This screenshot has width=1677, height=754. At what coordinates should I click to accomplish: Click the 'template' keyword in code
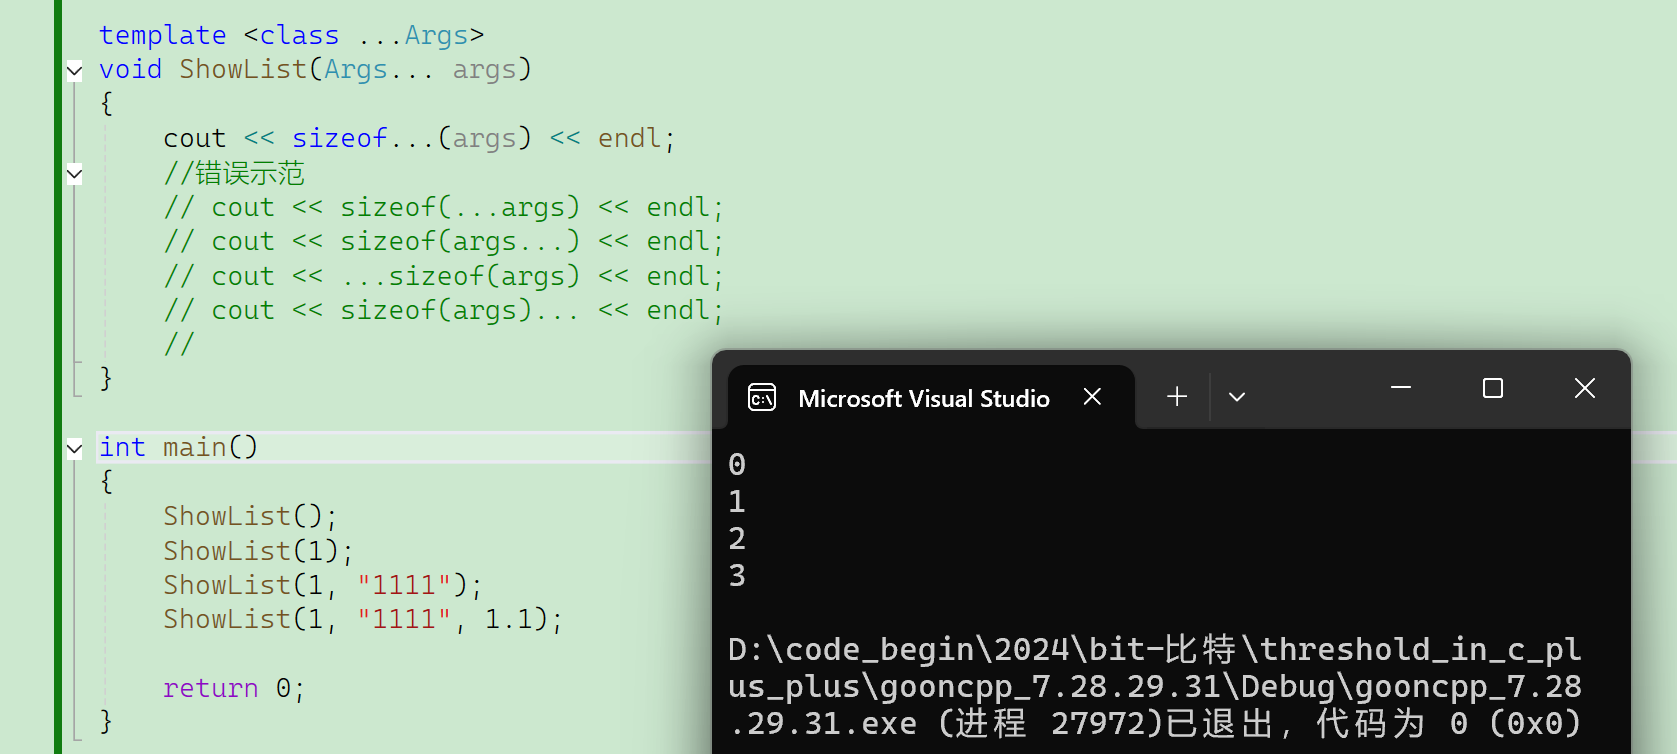coord(163,35)
